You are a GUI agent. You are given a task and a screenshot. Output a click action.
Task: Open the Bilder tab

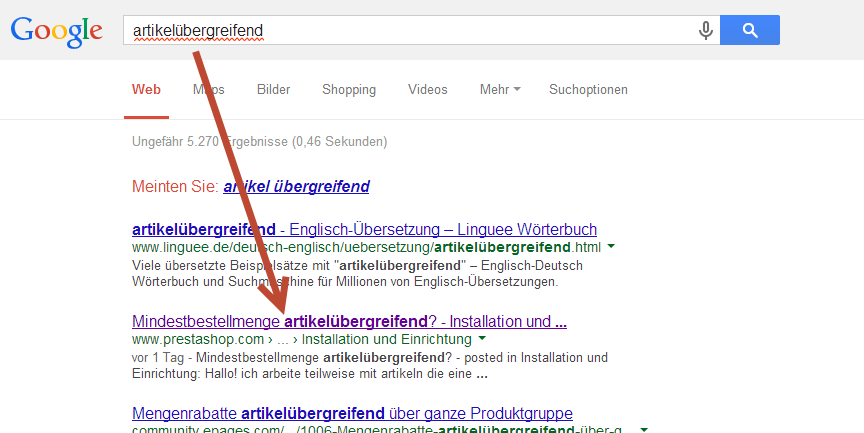point(273,90)
